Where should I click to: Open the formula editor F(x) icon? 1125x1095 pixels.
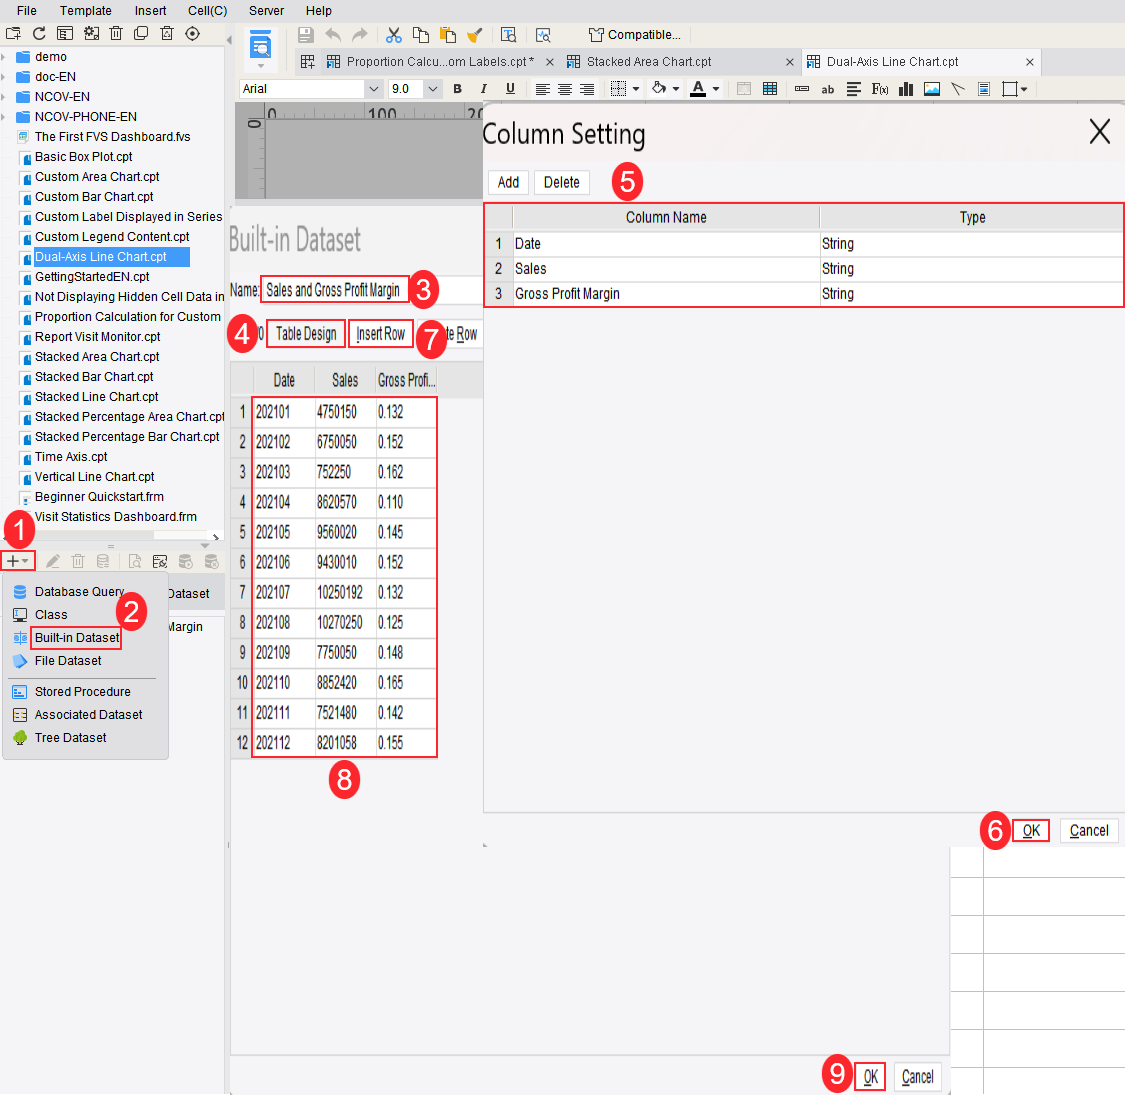click(x=878, y=89)
